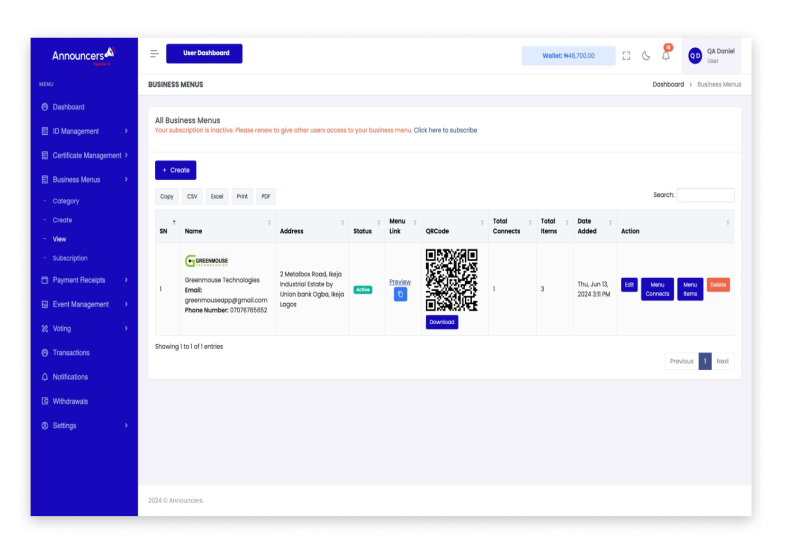
Task: Click the Announcers logo
Action: [82, 56]
